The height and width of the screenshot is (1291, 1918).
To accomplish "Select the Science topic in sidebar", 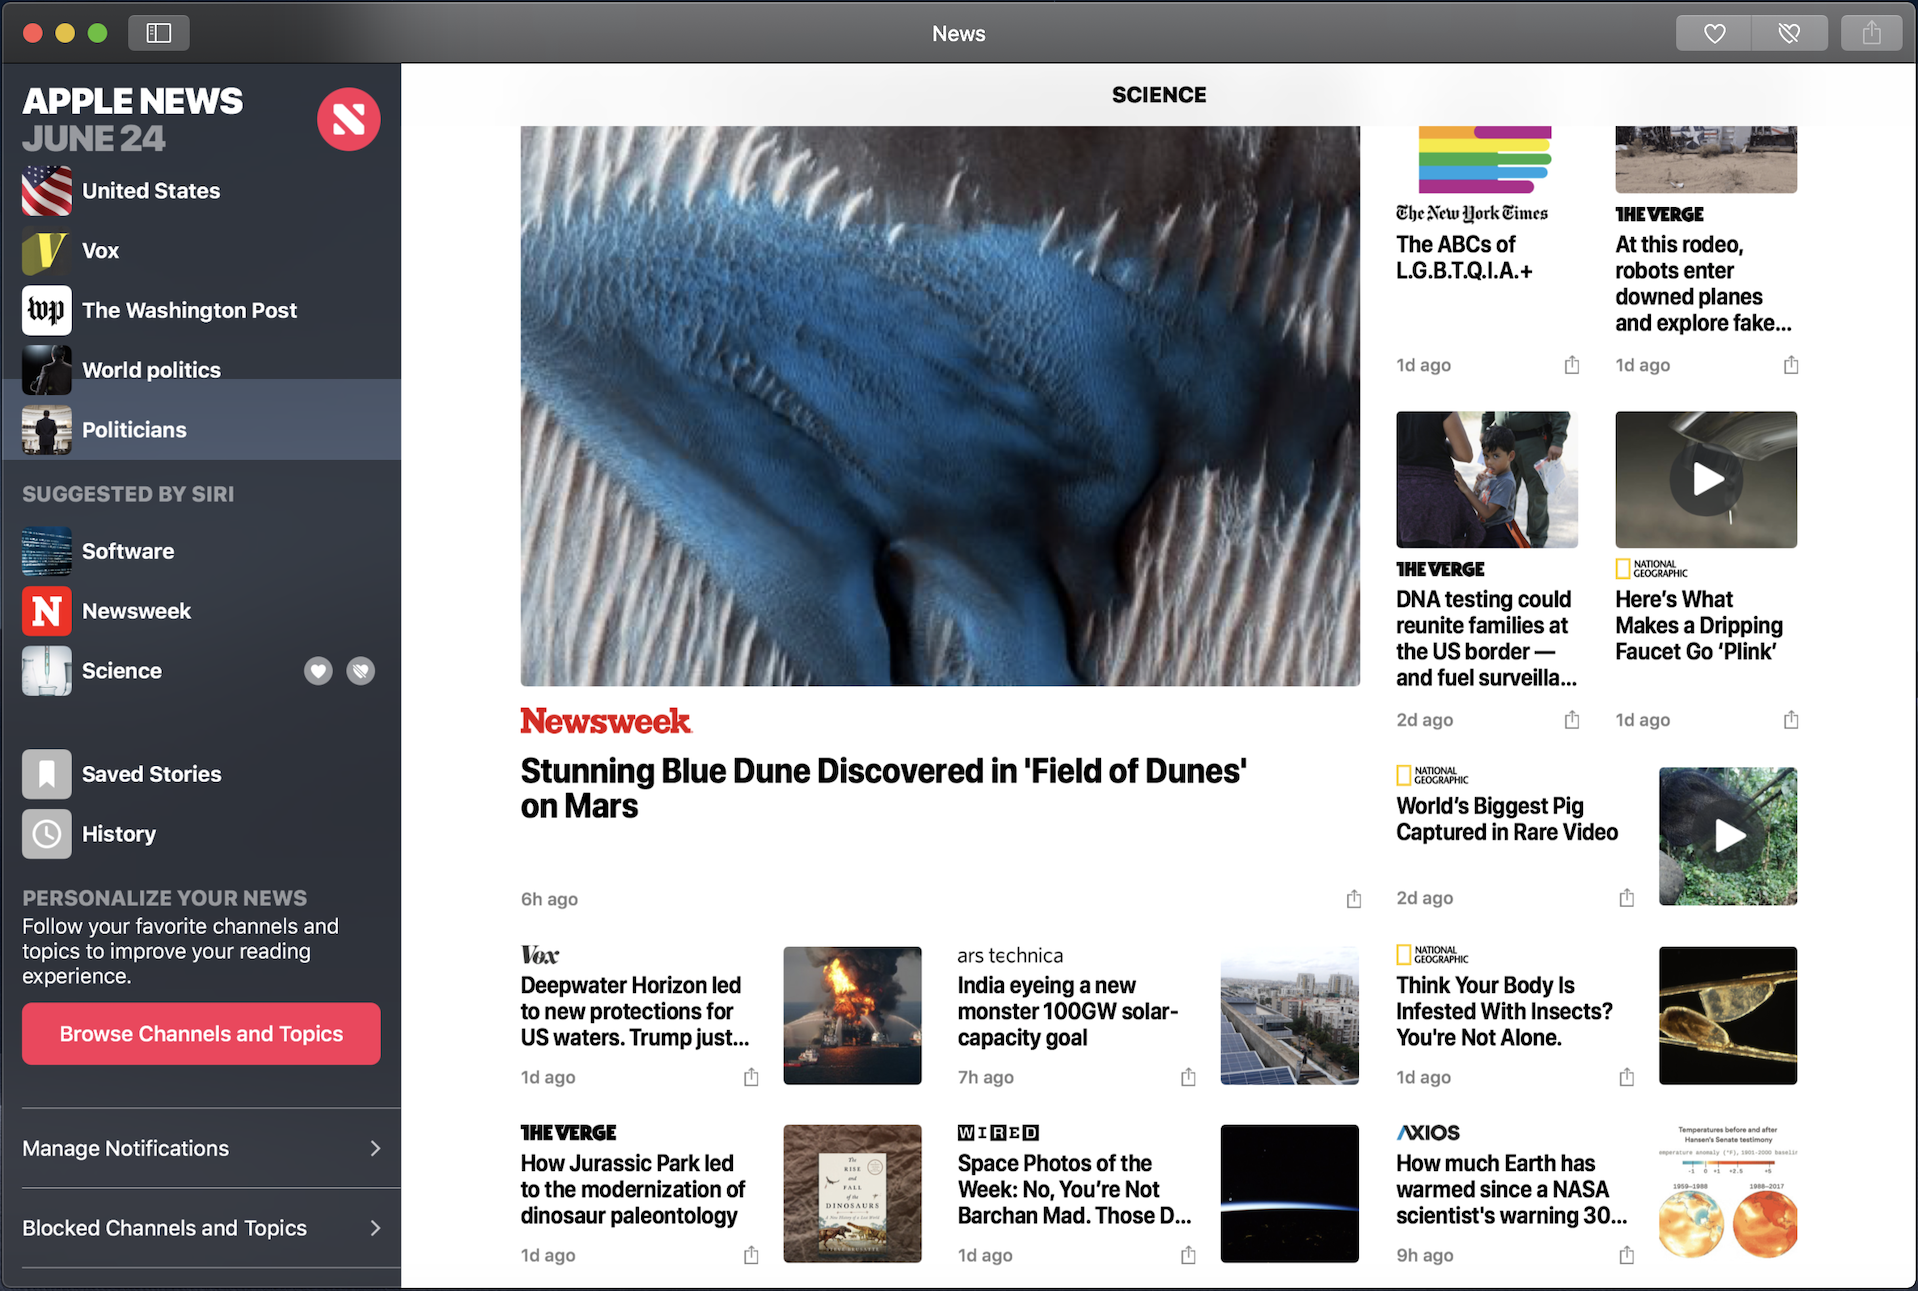I will [x=121, y=671].
